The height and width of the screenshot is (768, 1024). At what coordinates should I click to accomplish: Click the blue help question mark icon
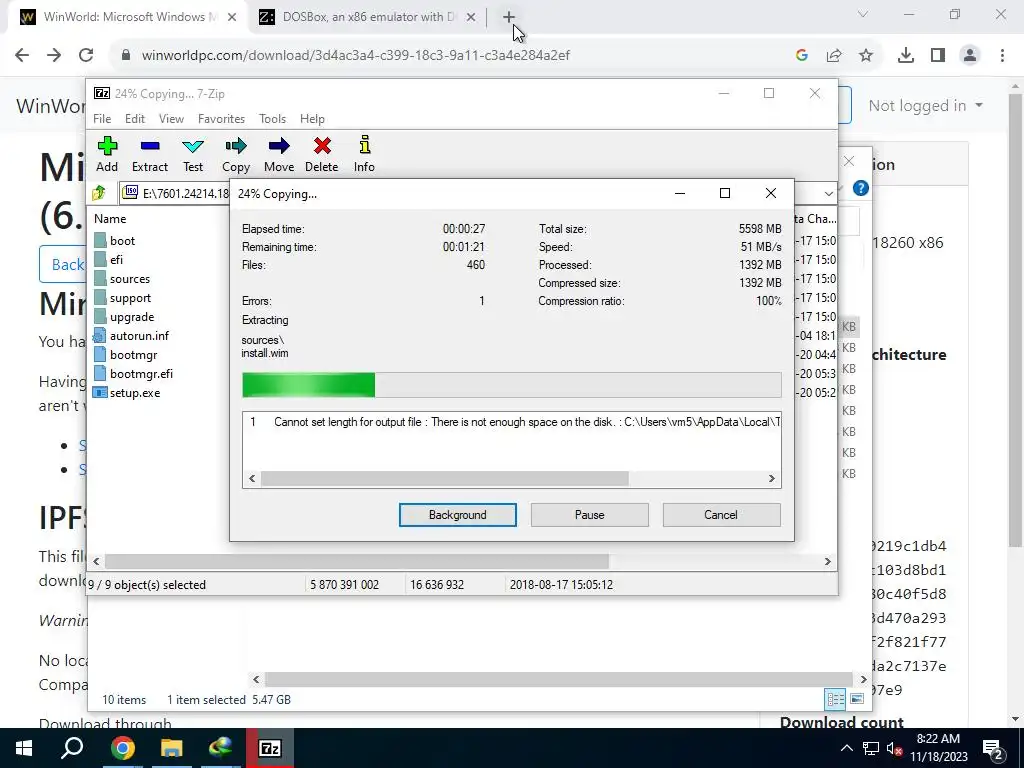click(861, 189)
